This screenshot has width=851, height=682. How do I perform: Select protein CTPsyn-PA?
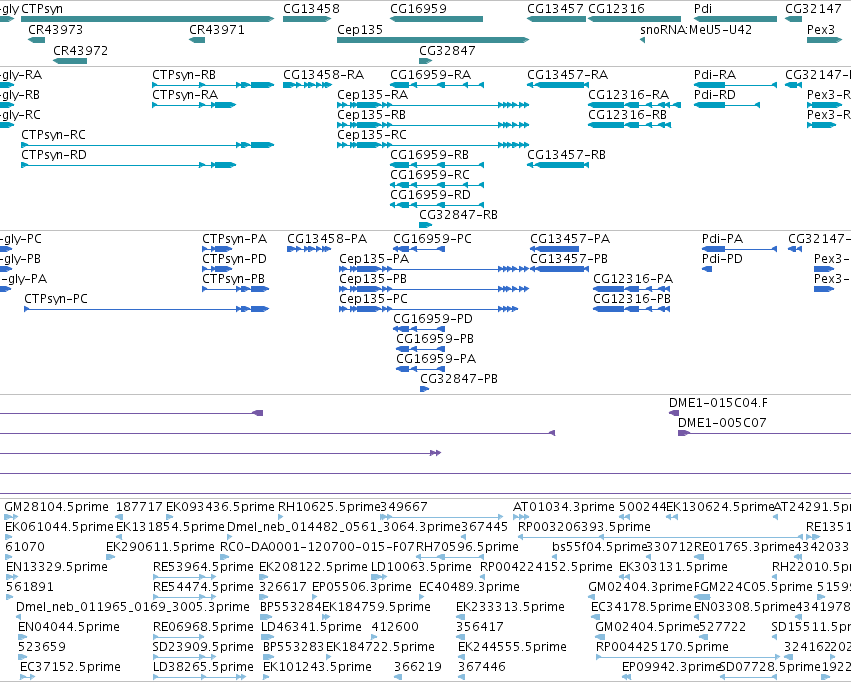click(234, 239)
